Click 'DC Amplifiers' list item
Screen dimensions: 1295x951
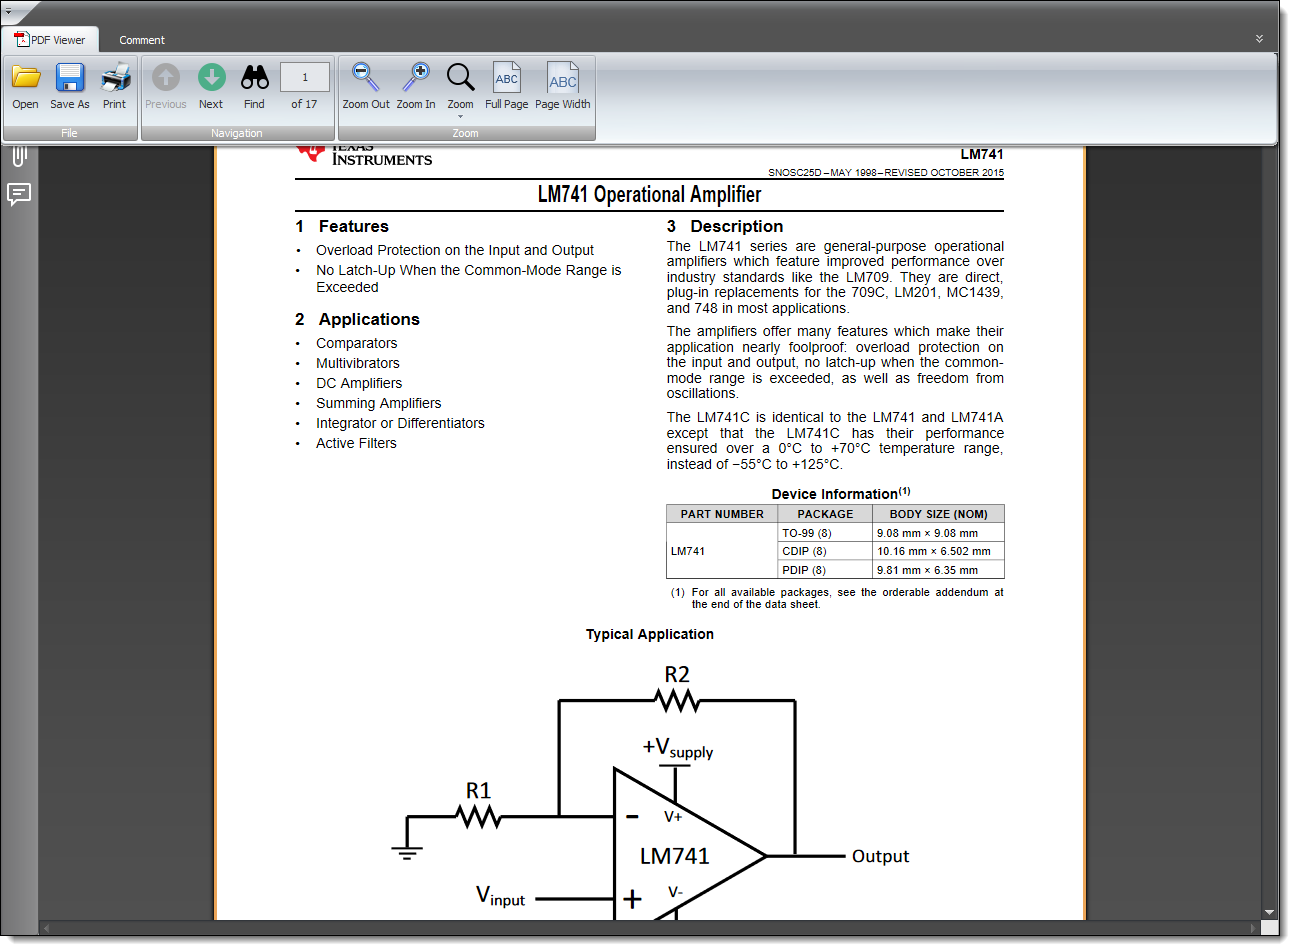coord(359,383)
